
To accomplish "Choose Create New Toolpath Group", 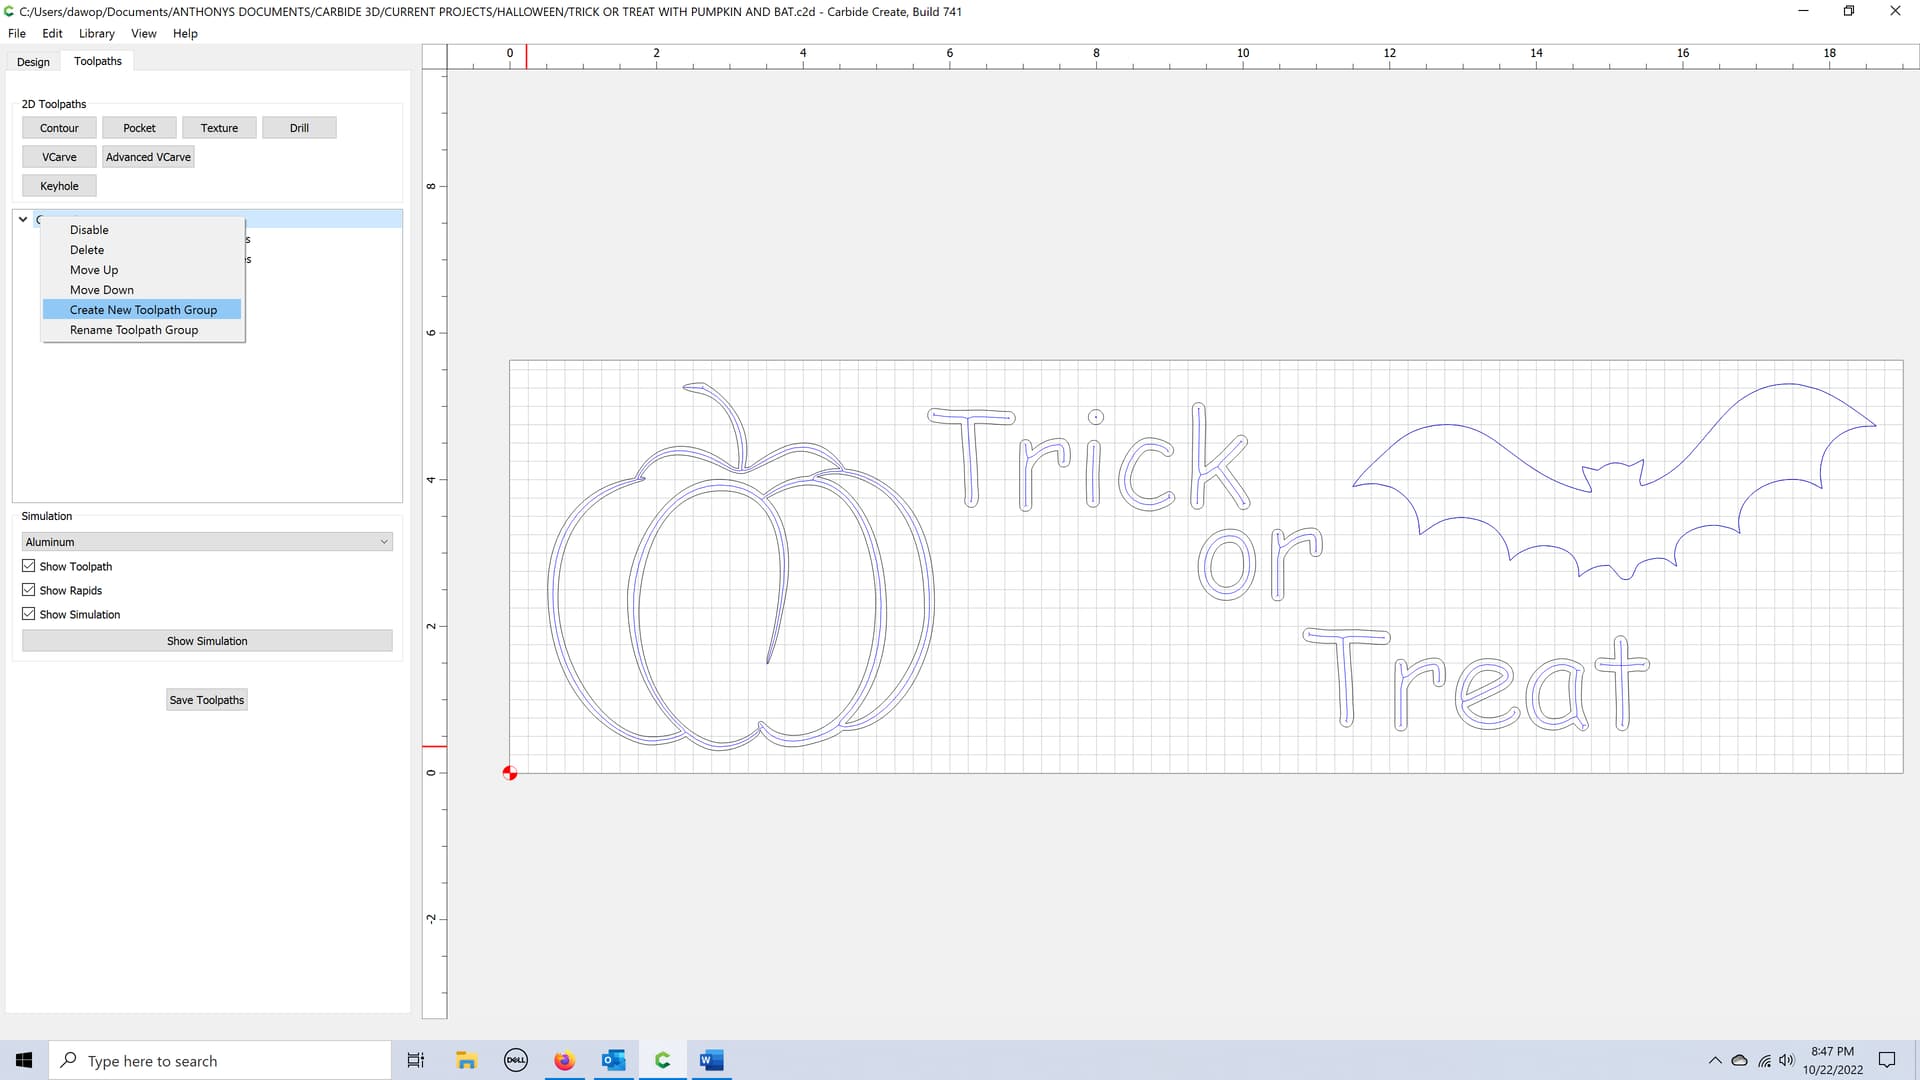I will click(143, 310).
